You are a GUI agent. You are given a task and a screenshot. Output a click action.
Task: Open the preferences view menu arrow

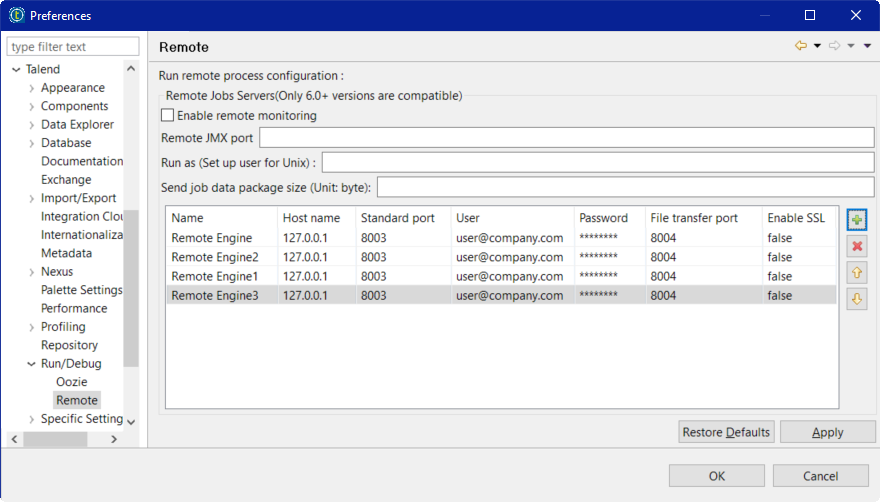867,46
